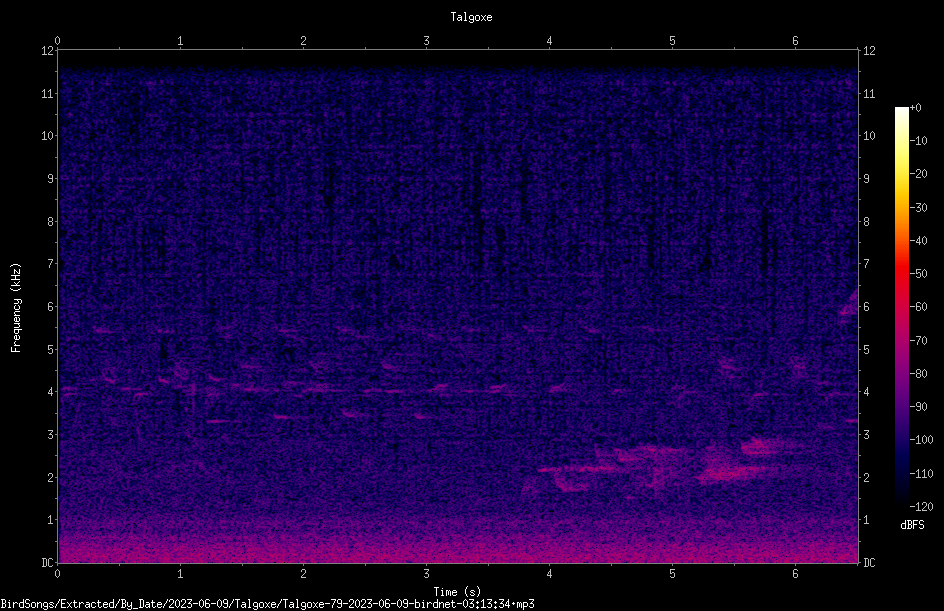The image size is (944, 611).
Task: Click the "10" tick on the right frequency axis
Action: click(x=869, y=136)
